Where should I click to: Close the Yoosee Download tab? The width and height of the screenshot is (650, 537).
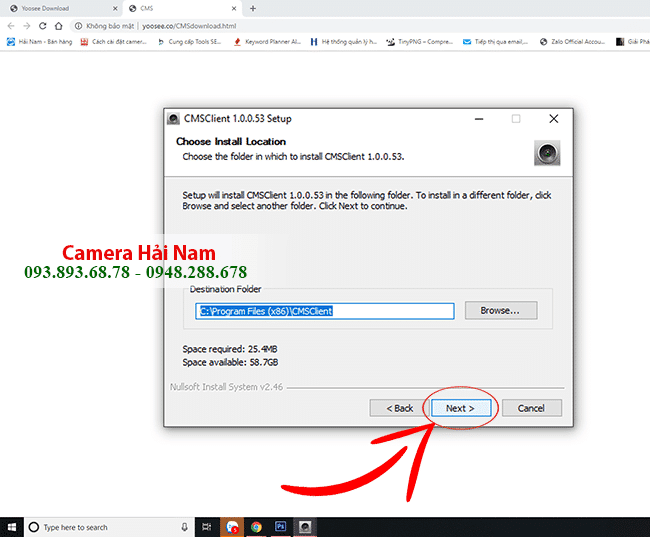click(x=115, y=8)
